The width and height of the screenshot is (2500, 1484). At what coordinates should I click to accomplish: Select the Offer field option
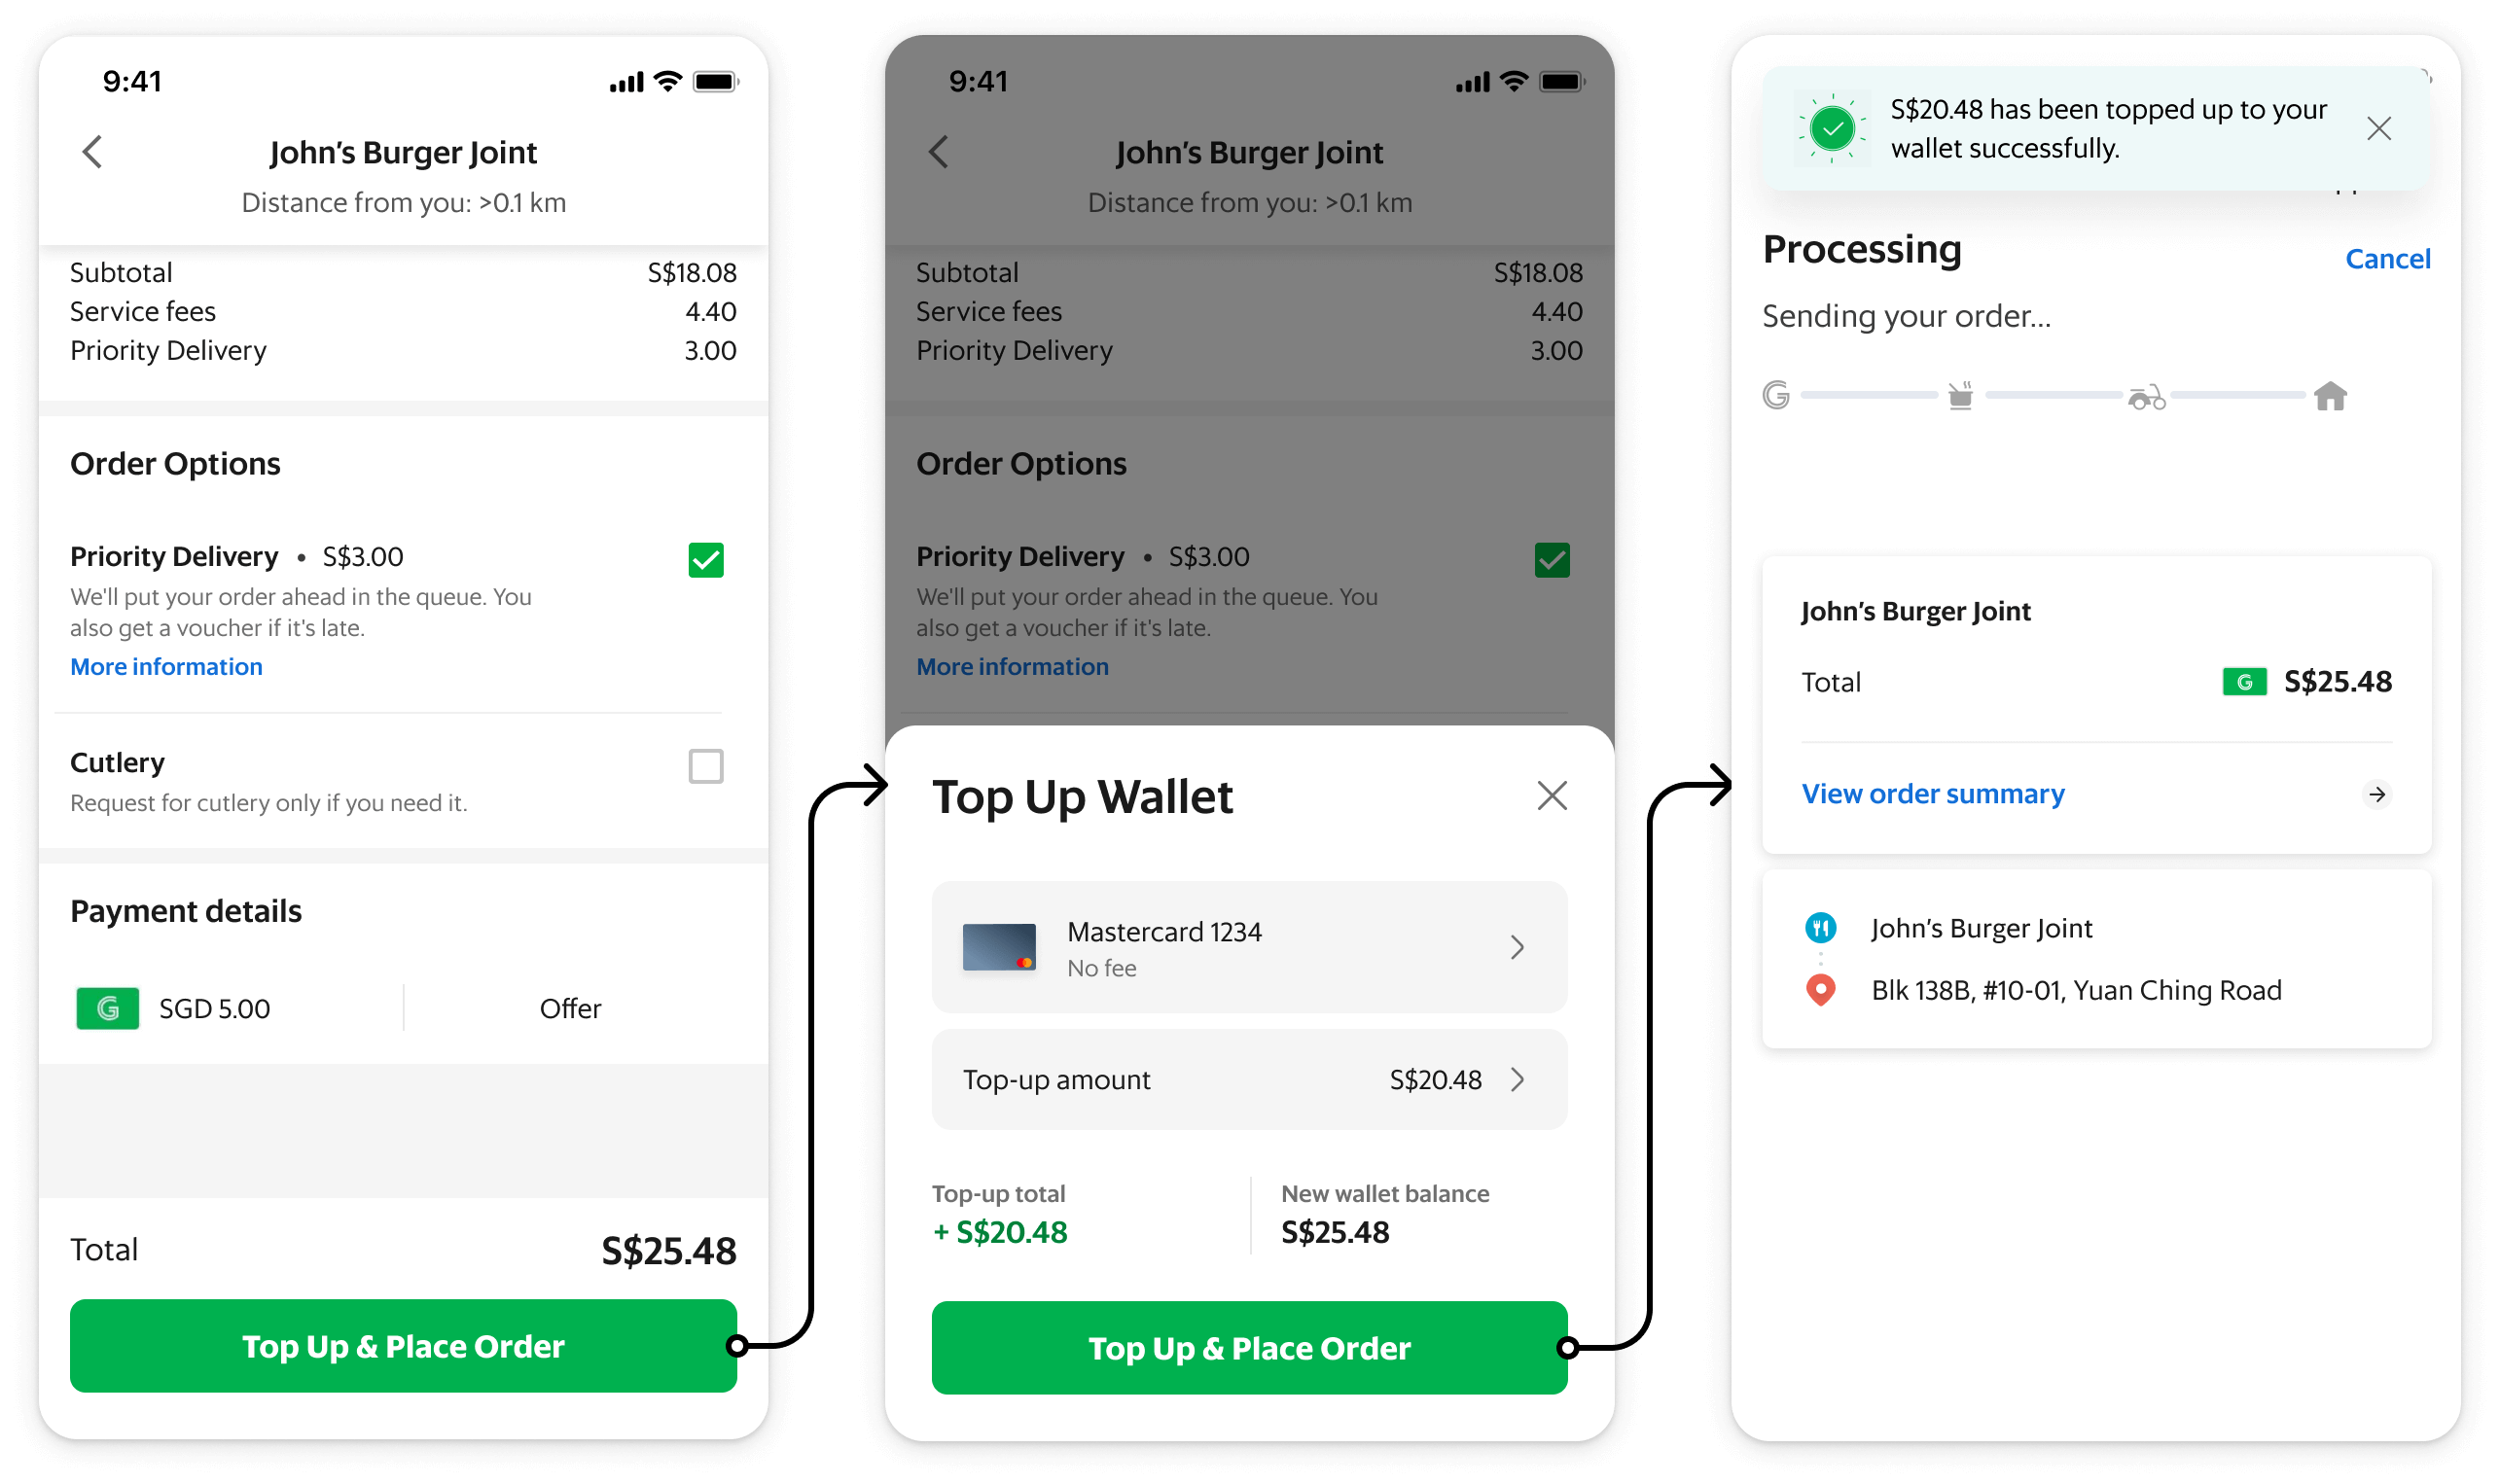pyautogui.click(x=571, y=1007)
